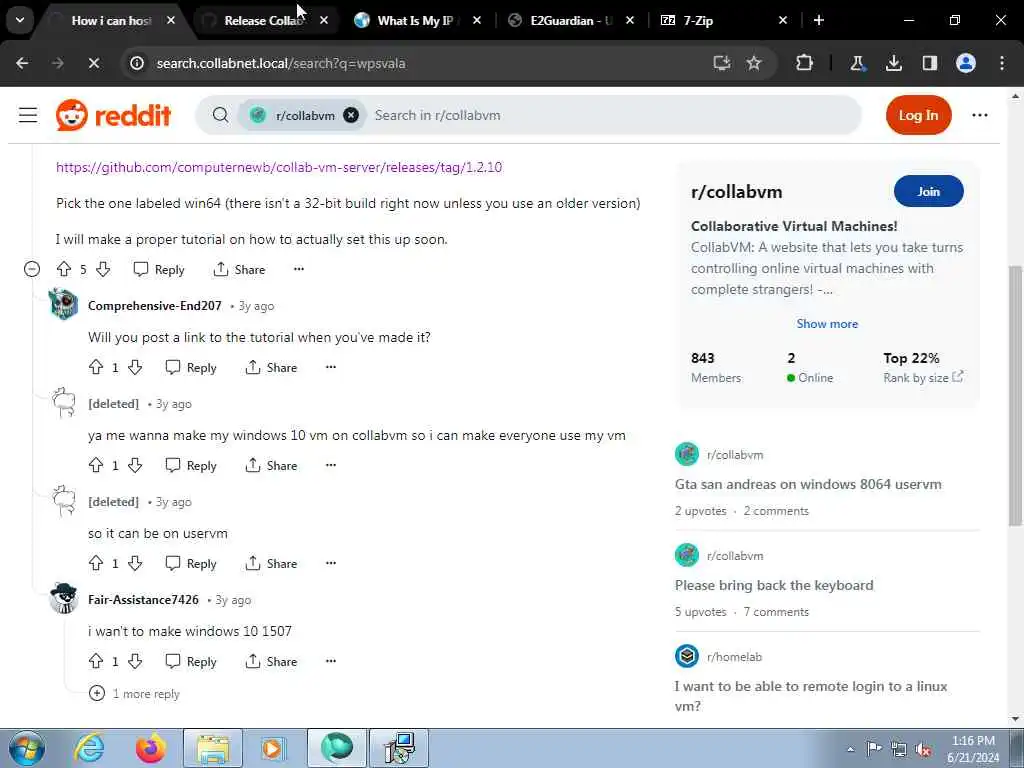The width and height of the screenshot is (1024, 768).
Task: Reply to the comment with 5 votes
Action: pyautogui.click(x=159, y=270)
